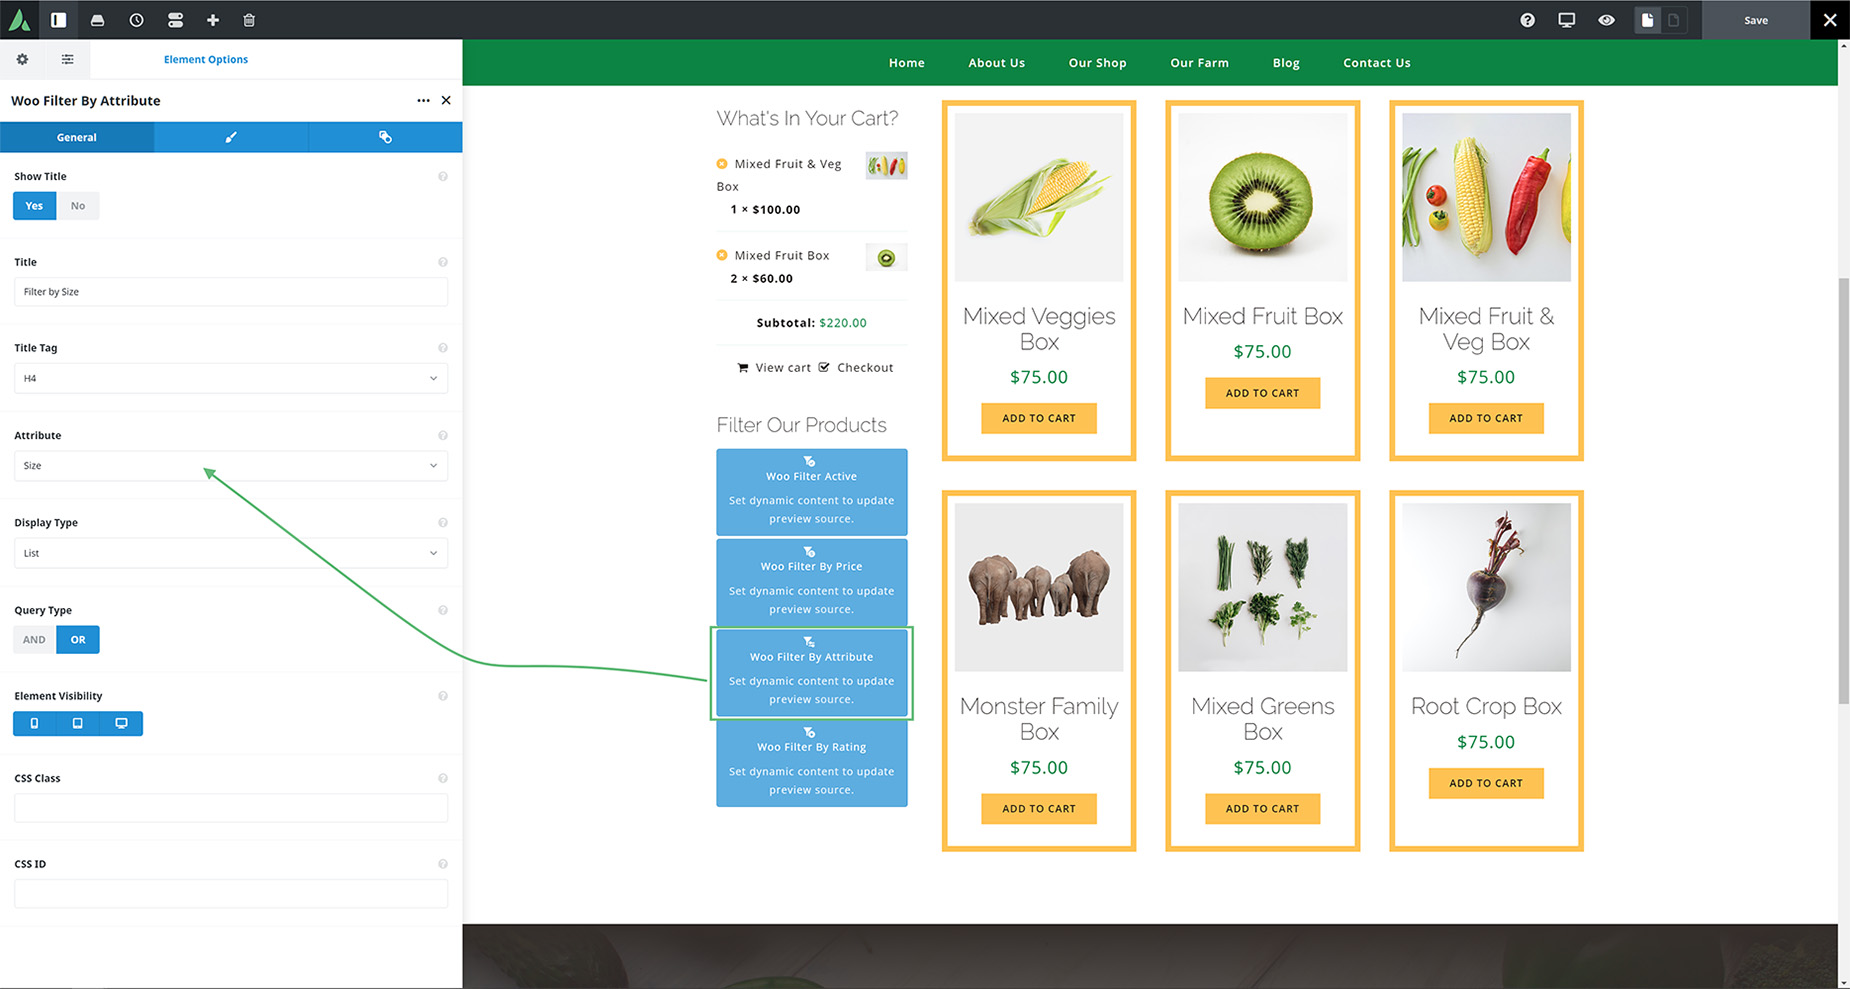Add Root Crop Box to cart

pyautogui.click(x=1486, y=783)
